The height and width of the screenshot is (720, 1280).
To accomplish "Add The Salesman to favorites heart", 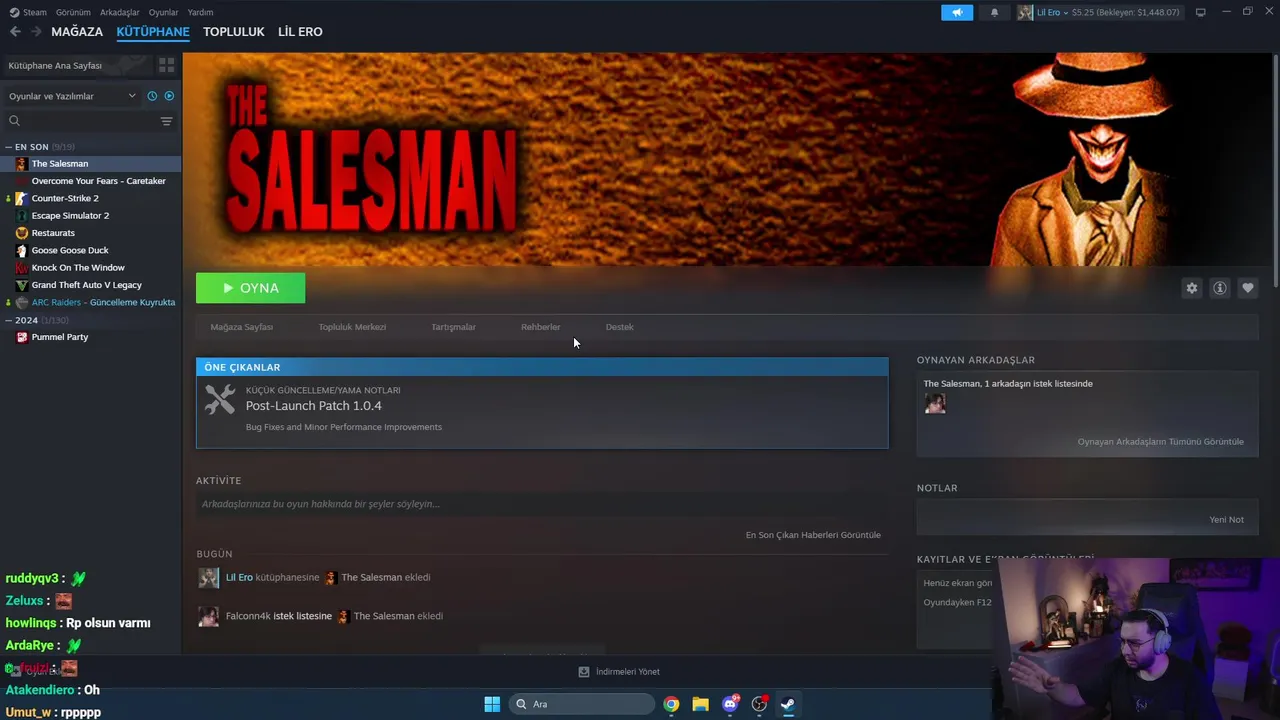I will [1247, 288].
